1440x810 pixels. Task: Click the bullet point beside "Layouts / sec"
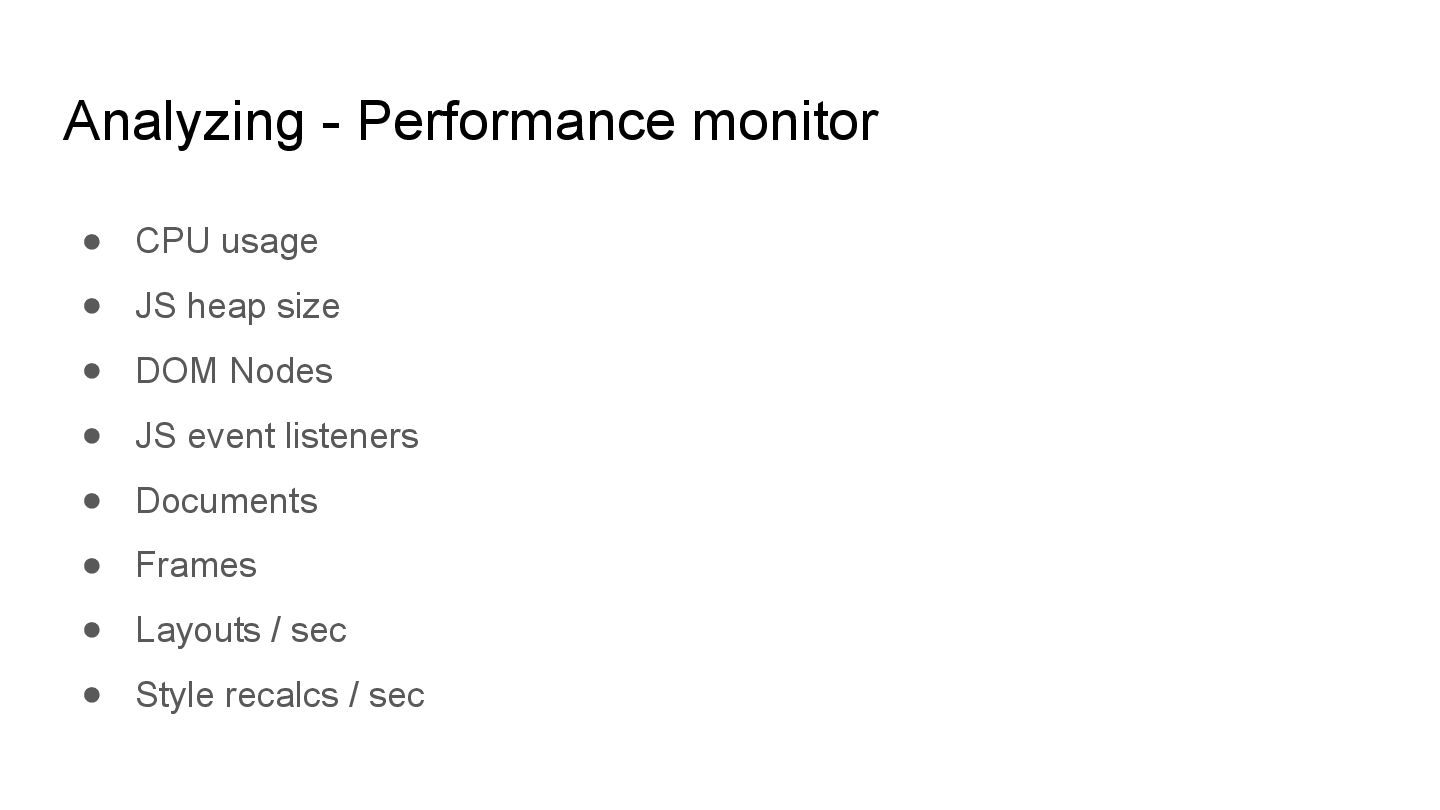93,630
